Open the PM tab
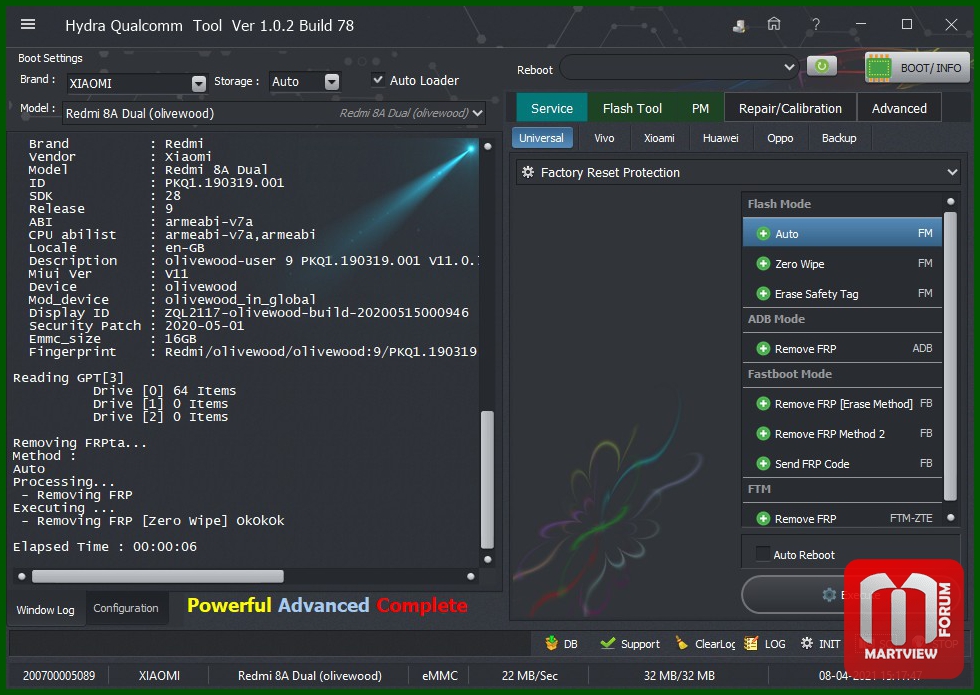Viewport: 980px width, 695px height. point(700,108)
